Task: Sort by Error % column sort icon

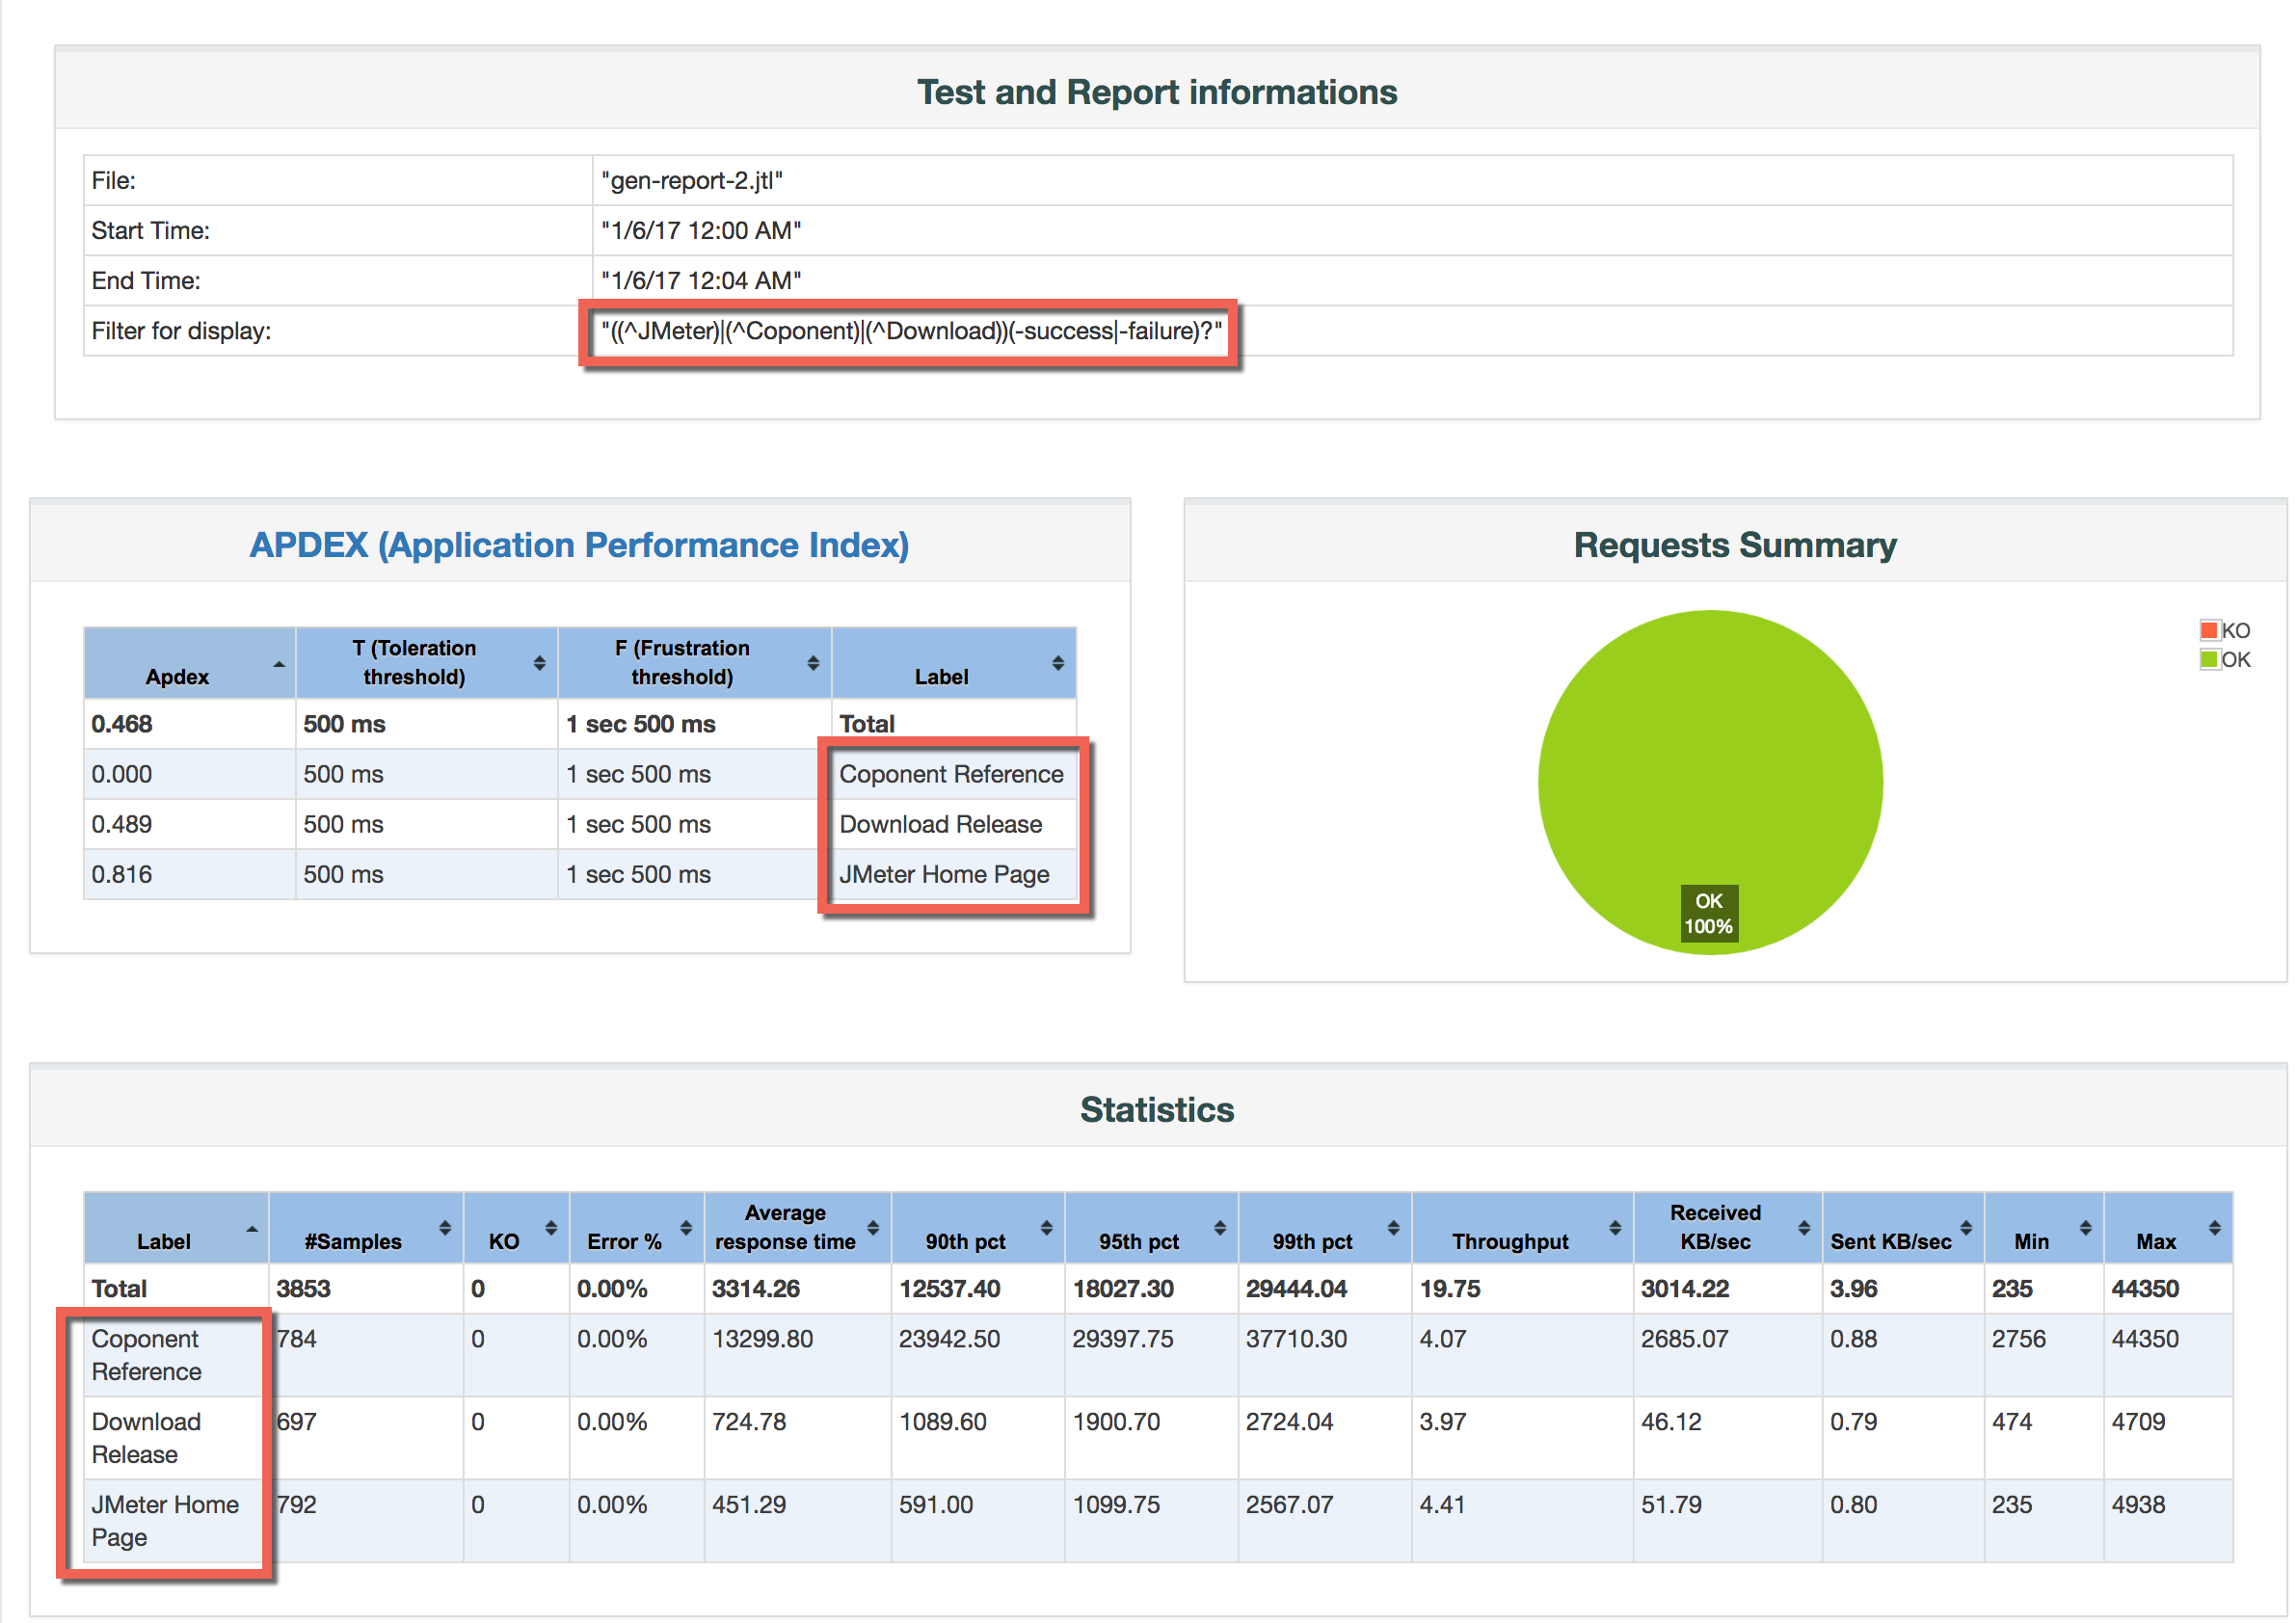Action: pyautogui.click(x=686, y=1227)
